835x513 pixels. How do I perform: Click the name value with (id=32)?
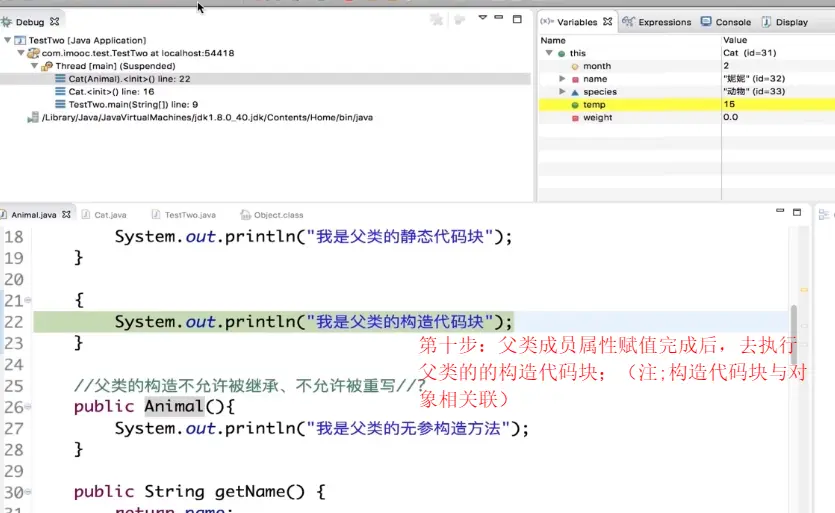(754, 78)
